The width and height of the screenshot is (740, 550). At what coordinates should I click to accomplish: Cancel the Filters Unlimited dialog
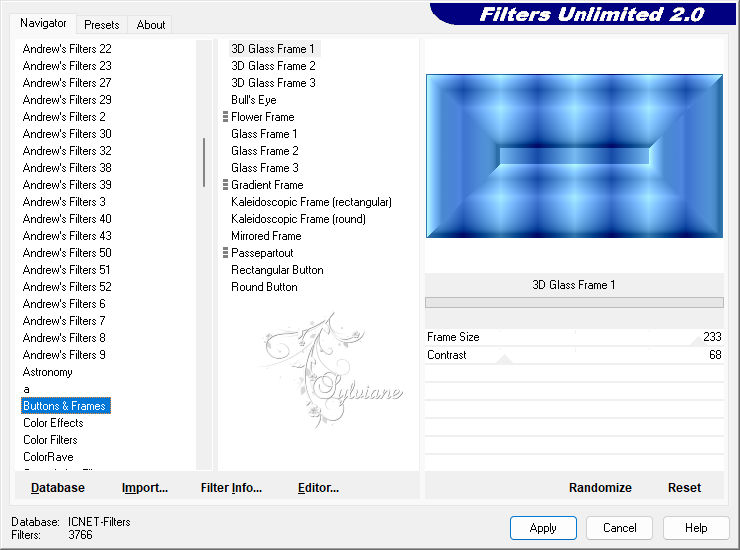pos(619,528)
